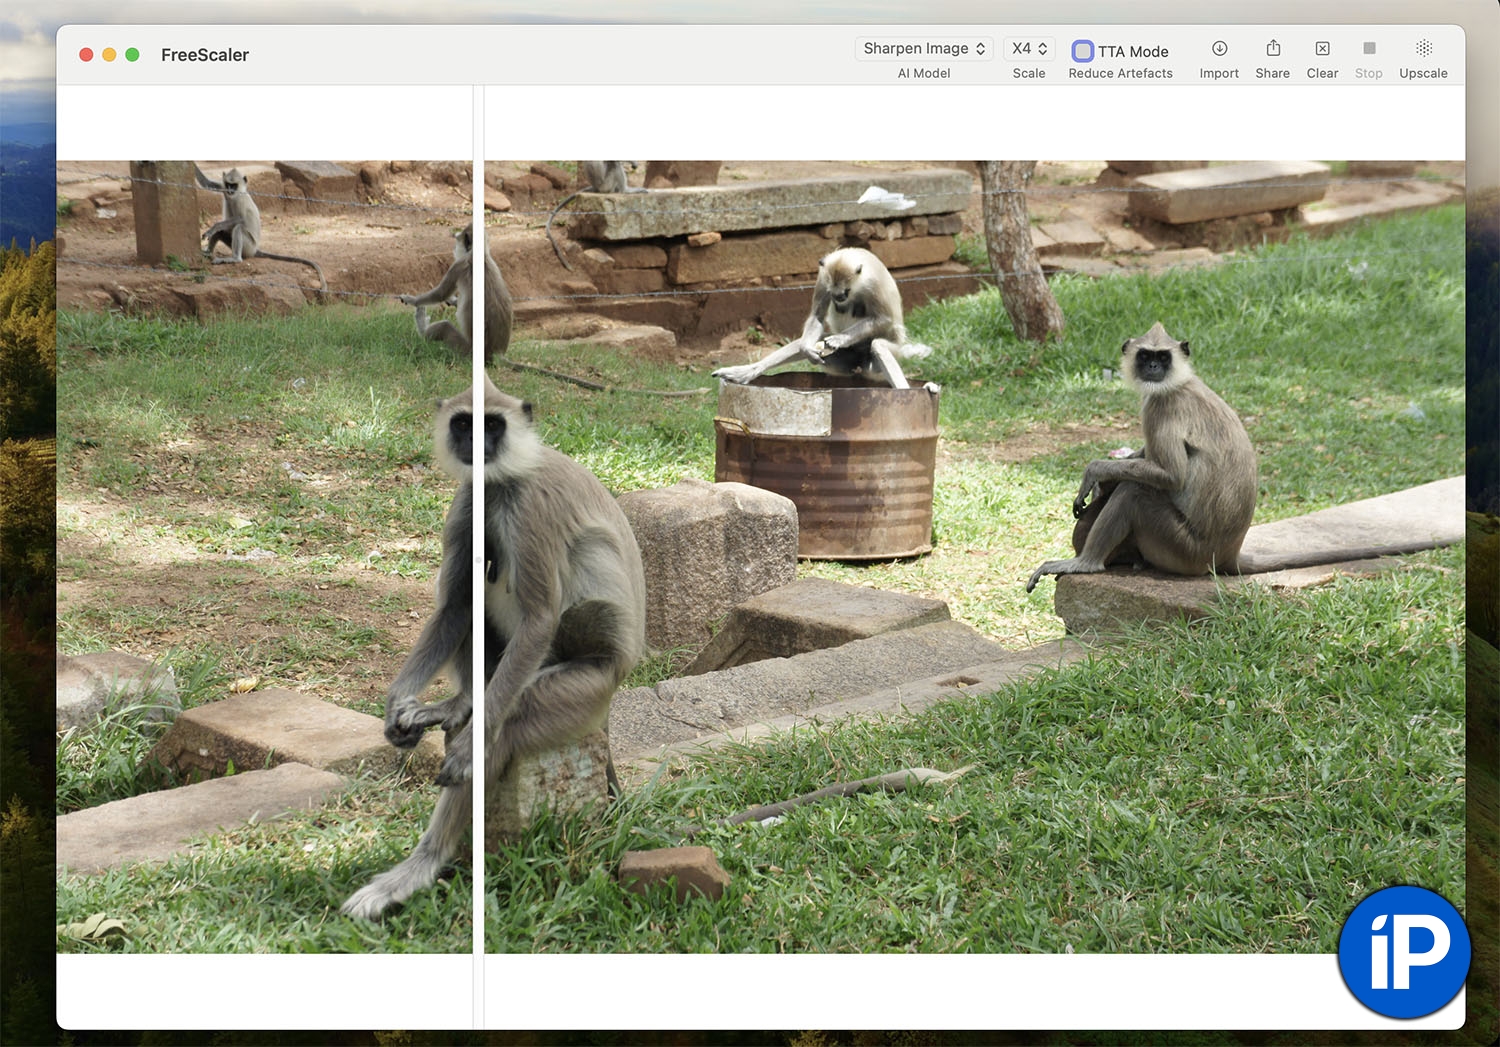Zoom the window with the green button
The width and height of the screenshot is (1500, 1047).
click(x=132, y=55)
